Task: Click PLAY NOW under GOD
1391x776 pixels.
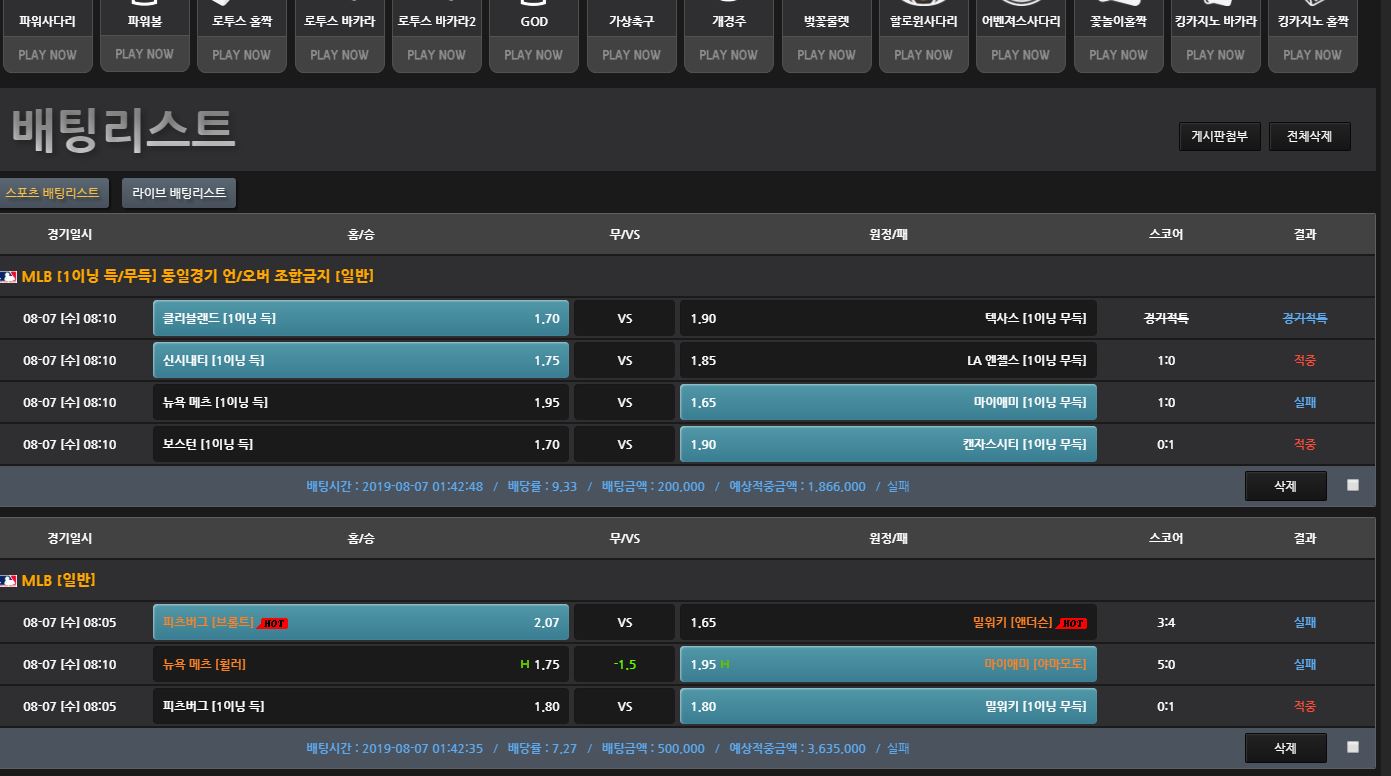Action: (534, 55)
